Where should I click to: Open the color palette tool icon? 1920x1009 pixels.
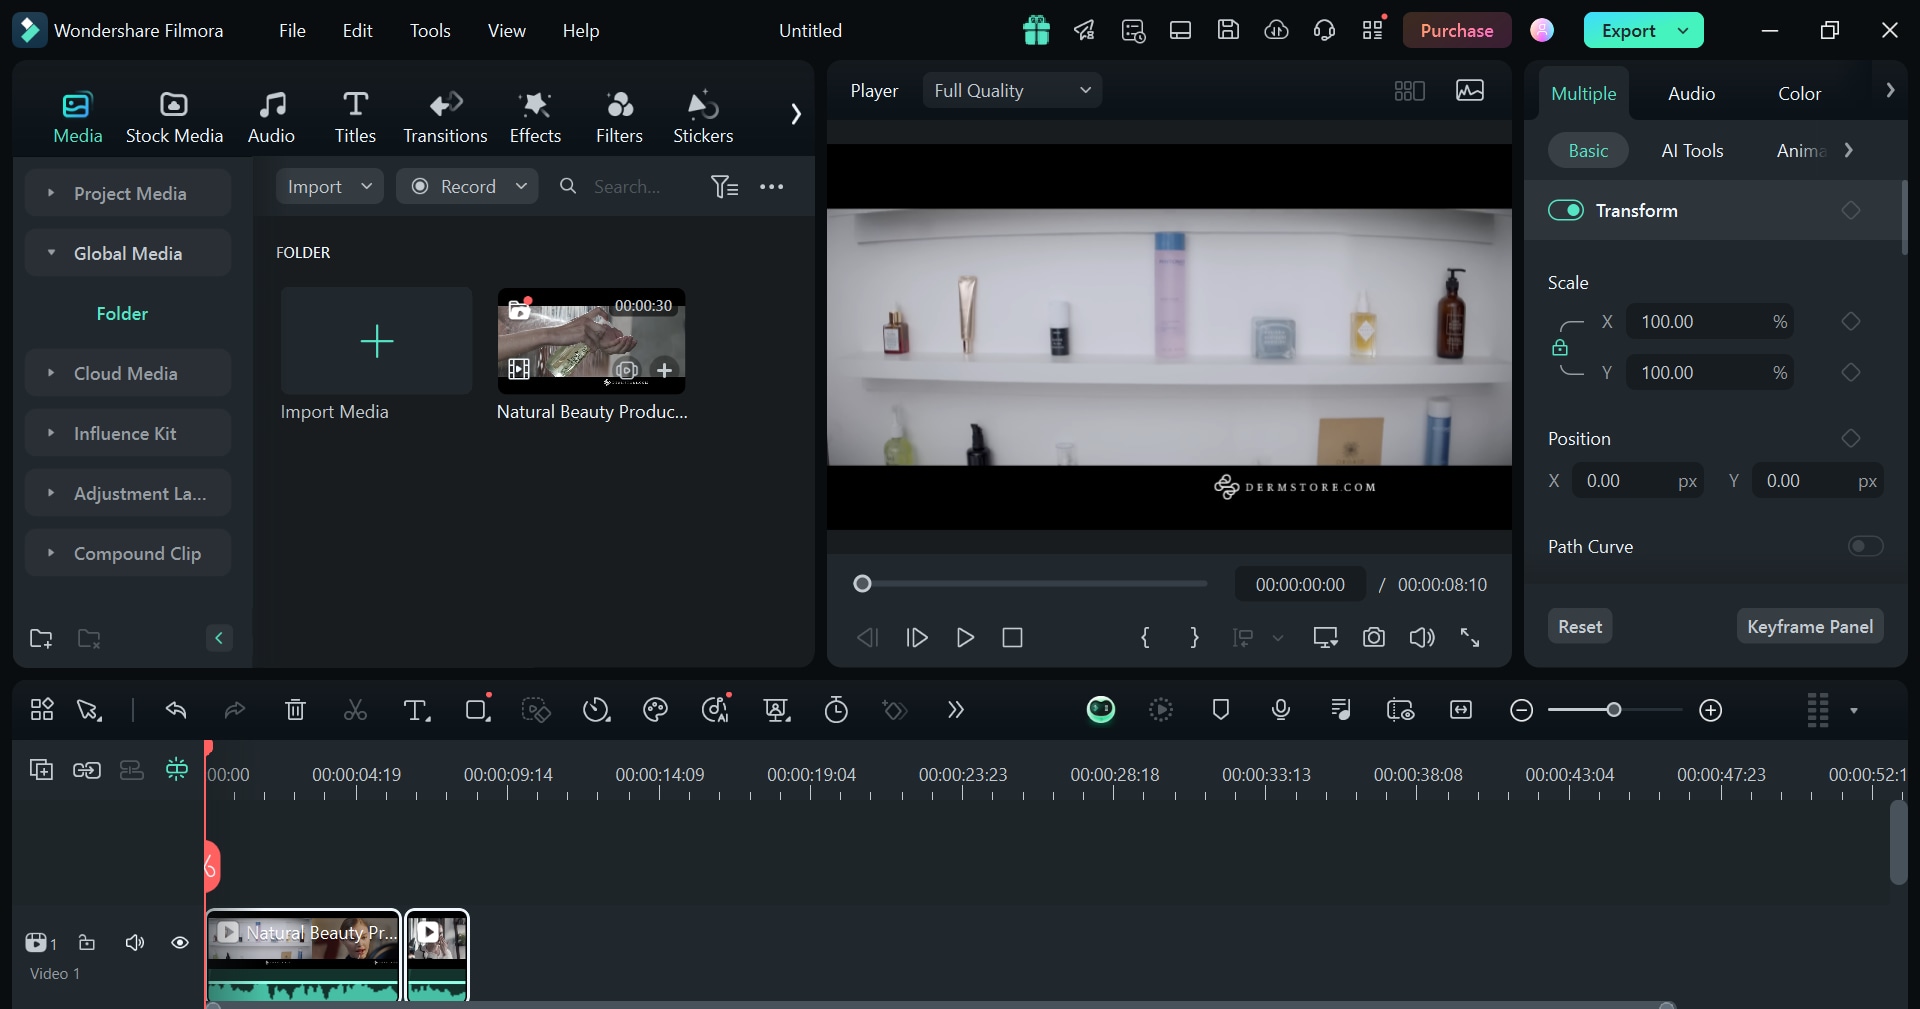tap(655, 710)
